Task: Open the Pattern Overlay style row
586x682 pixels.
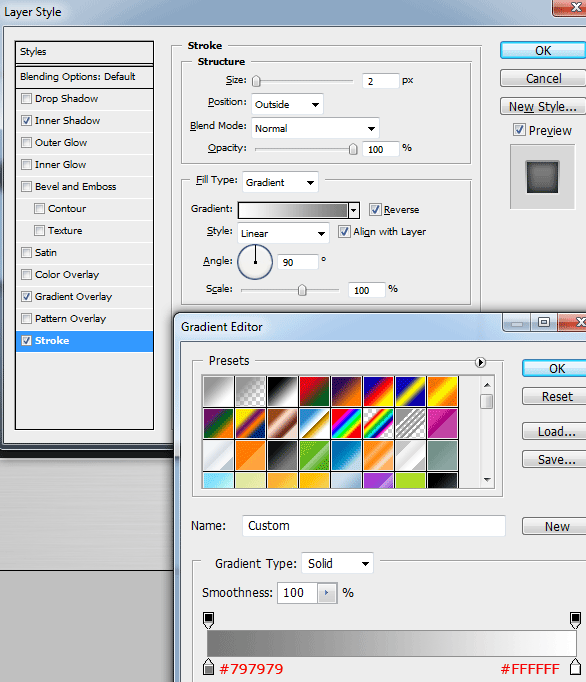Action: tap(84, 318)
